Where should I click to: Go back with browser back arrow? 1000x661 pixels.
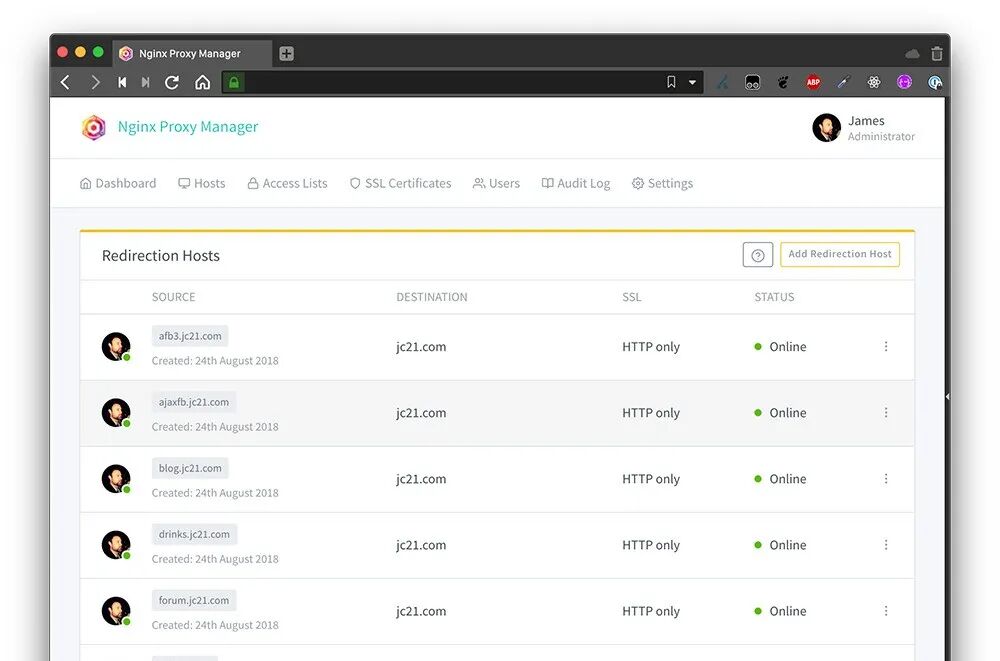point(65,82)
